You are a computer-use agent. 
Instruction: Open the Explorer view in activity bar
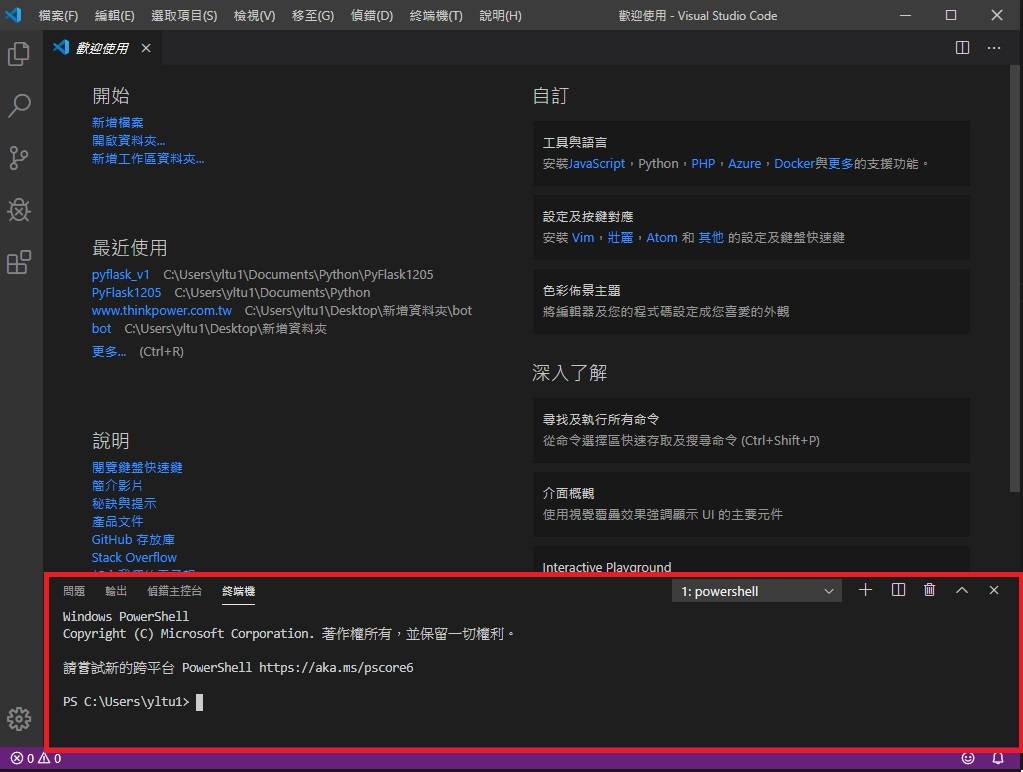click(19, 54)
